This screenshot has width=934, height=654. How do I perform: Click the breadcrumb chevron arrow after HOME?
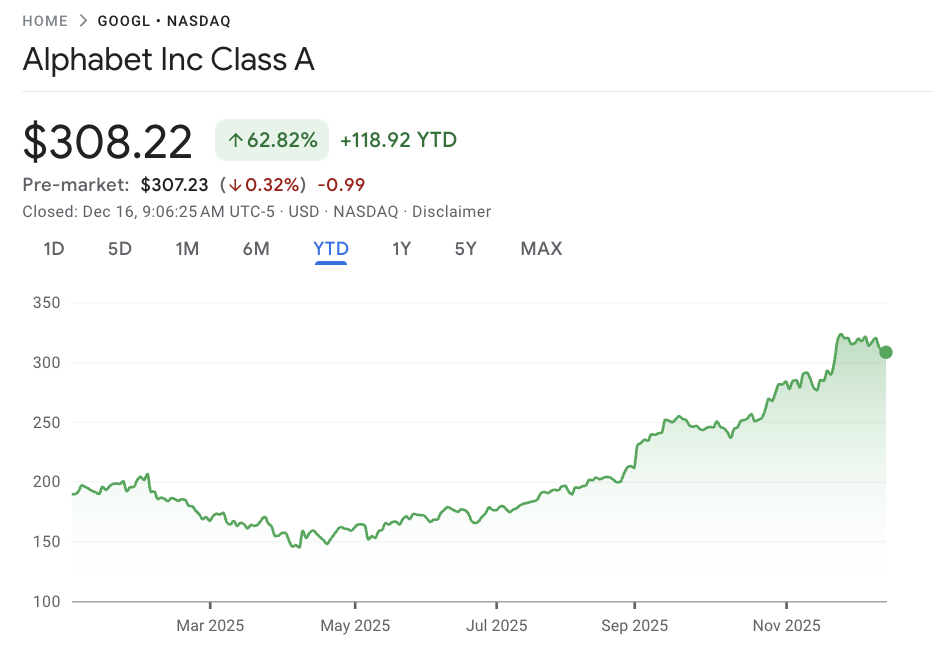(83, 21)
